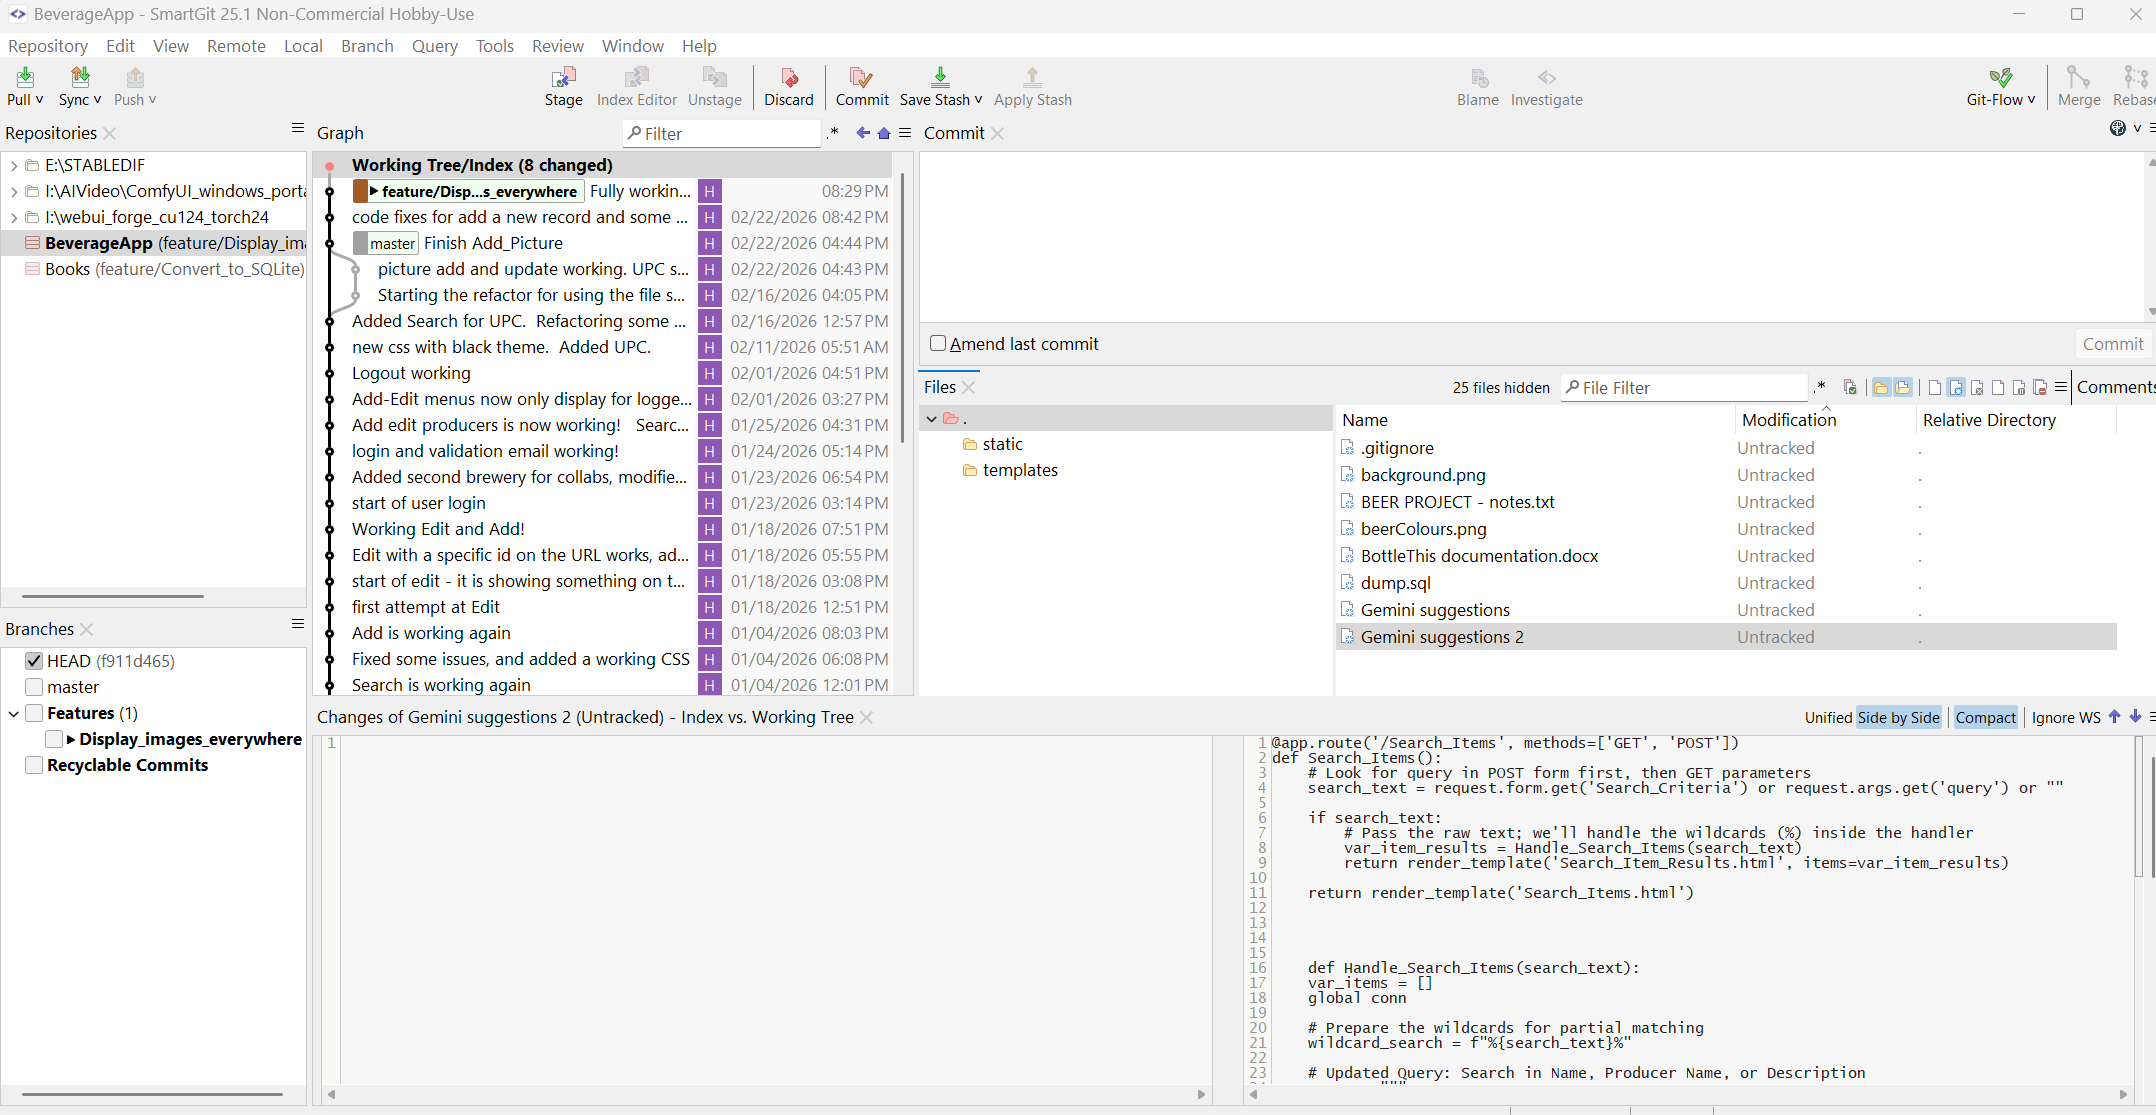
Task: Select the Stage toolbar icon
Action: point(563,87)
